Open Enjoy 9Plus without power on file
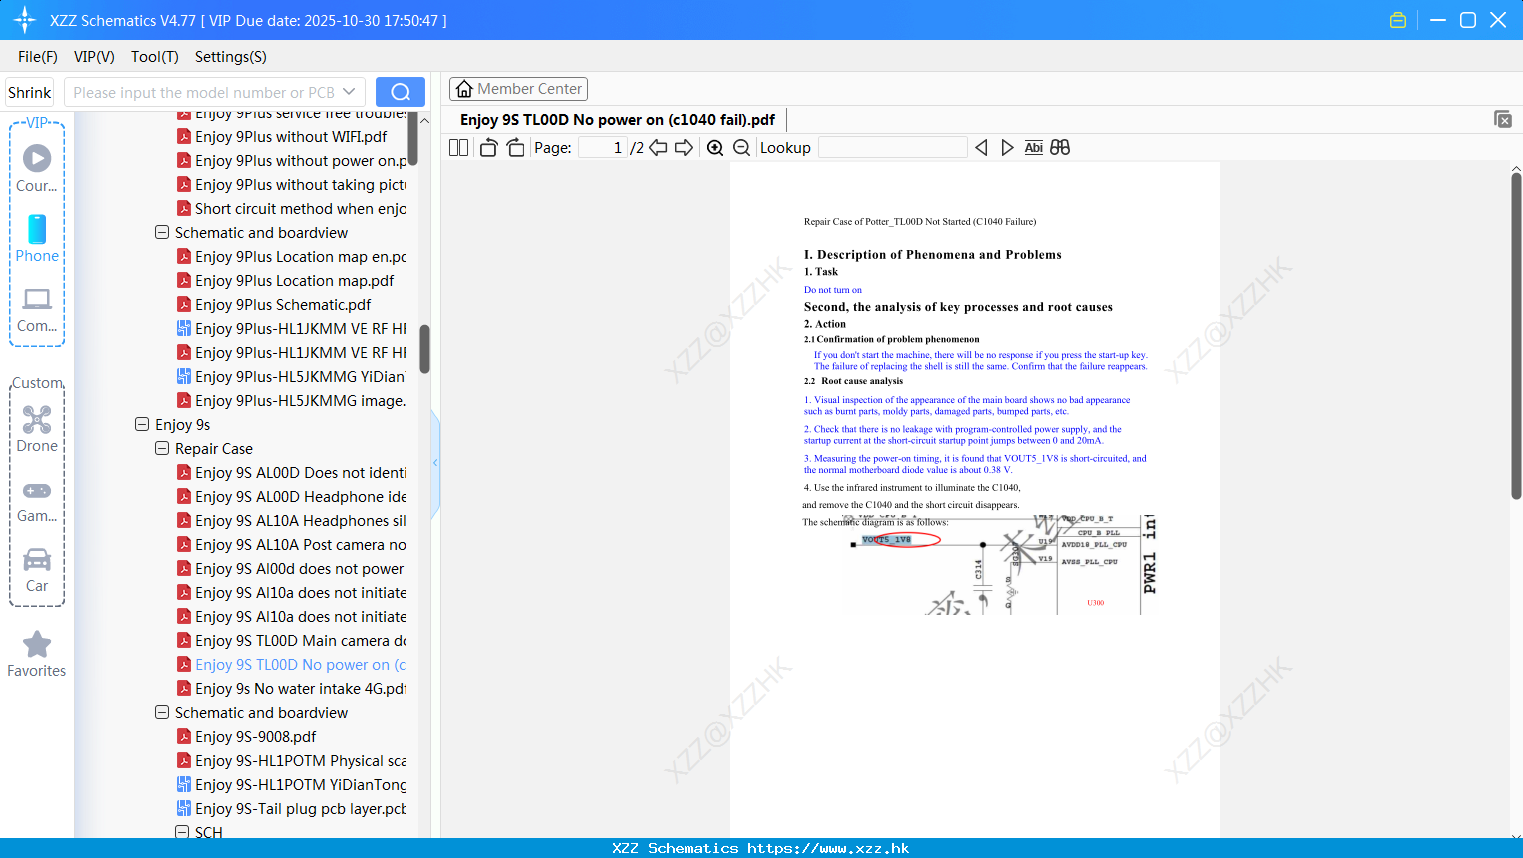The image size is (1523, 858). (291, 160)
